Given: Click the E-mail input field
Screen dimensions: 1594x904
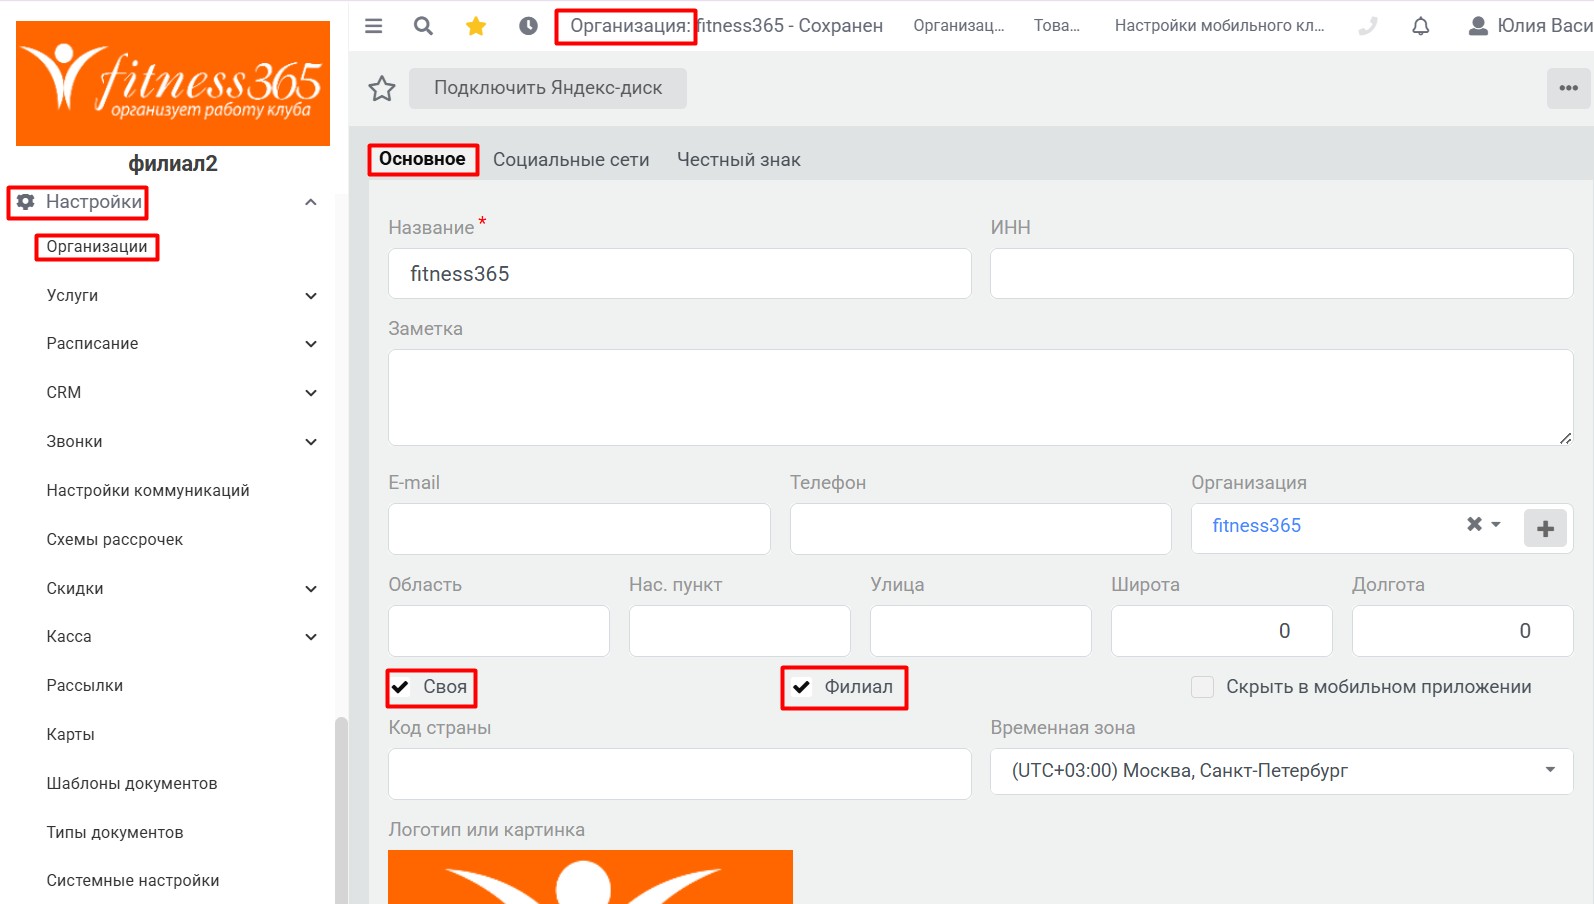Looking at the screenshot, I should point(579,529).
